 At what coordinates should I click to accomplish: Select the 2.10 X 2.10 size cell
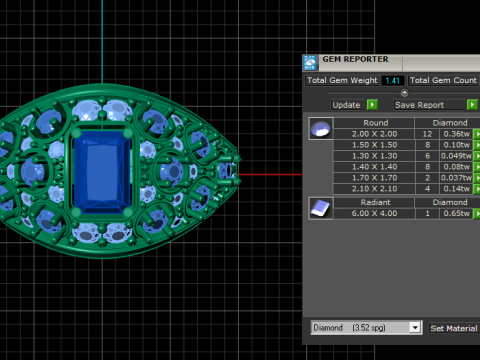374,189
